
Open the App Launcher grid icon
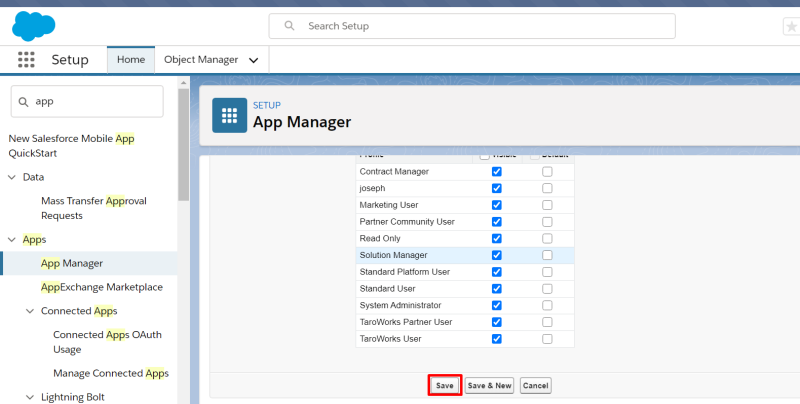coord(26,60)
